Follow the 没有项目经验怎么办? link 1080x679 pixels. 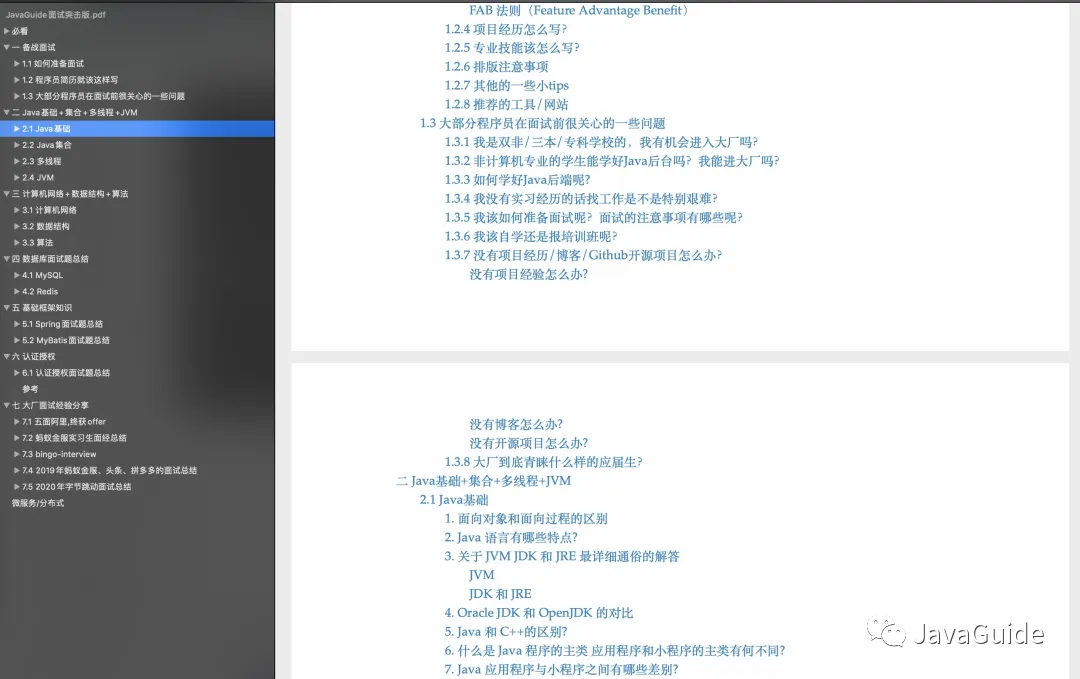[x=528, y=274]
